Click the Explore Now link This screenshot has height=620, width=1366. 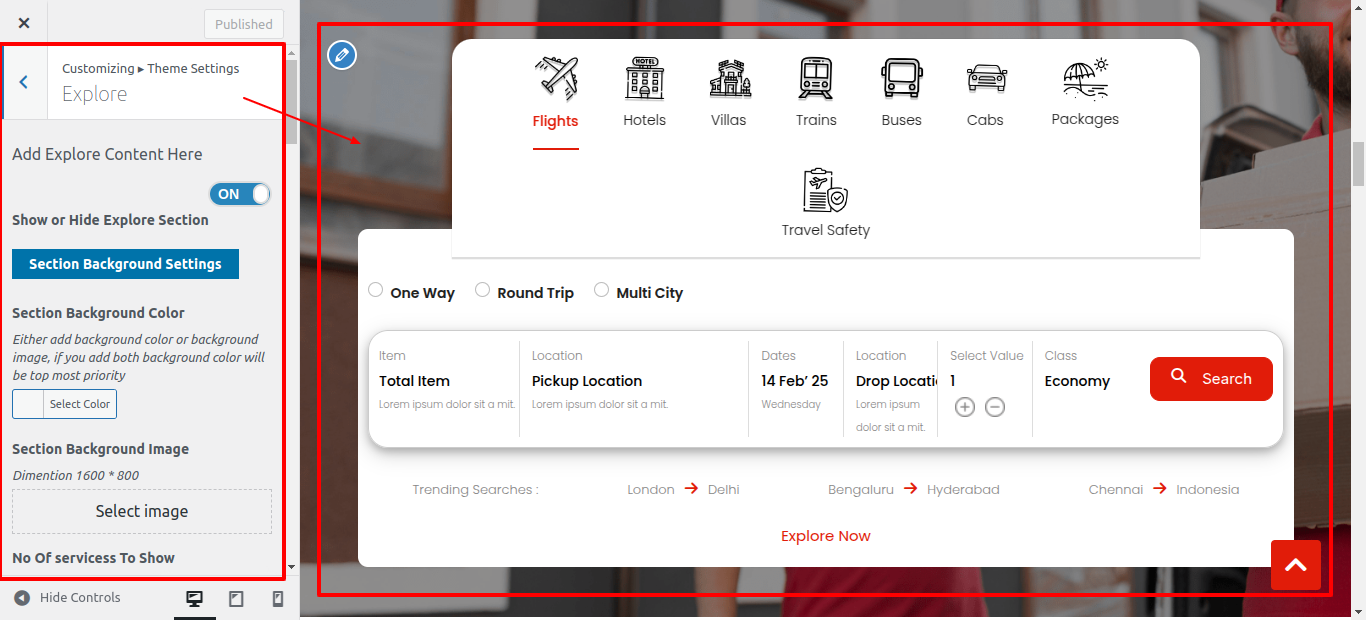click(x=825, y=536)
